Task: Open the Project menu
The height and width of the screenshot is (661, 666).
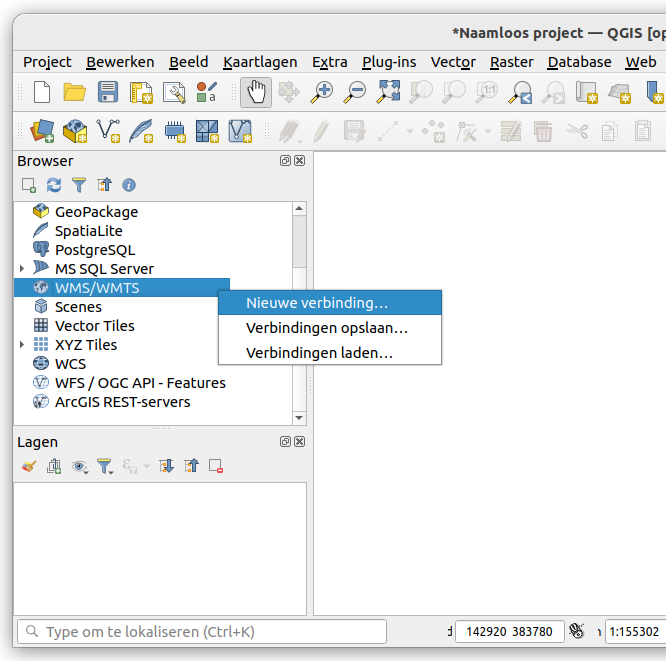Action: point(47,62)
